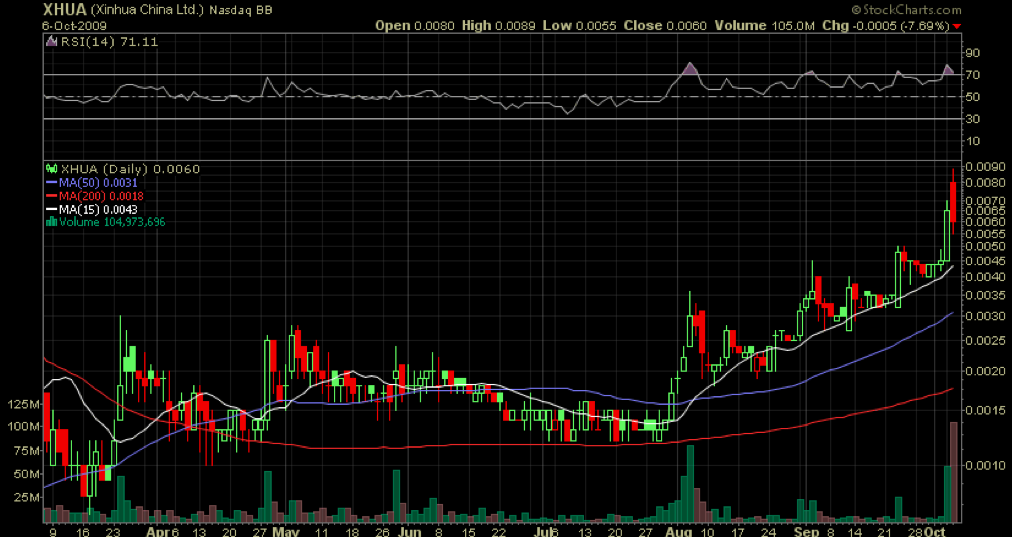
Task: Click the Low 0.0055 value
Action: [x=580, y=26]
